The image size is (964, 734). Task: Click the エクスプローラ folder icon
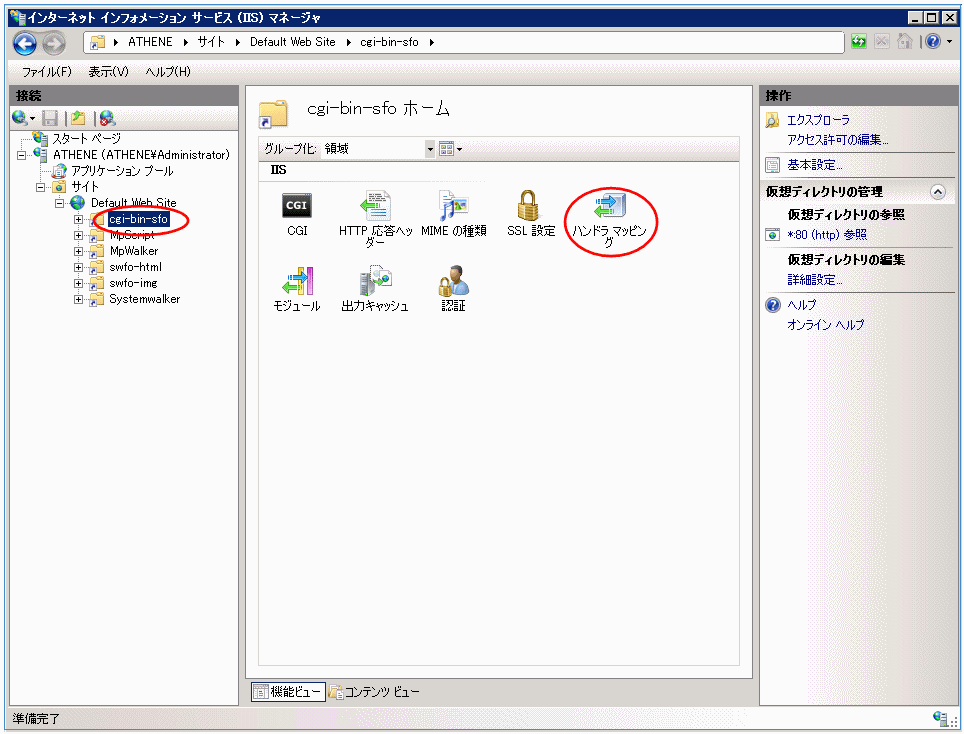point(772,120)
